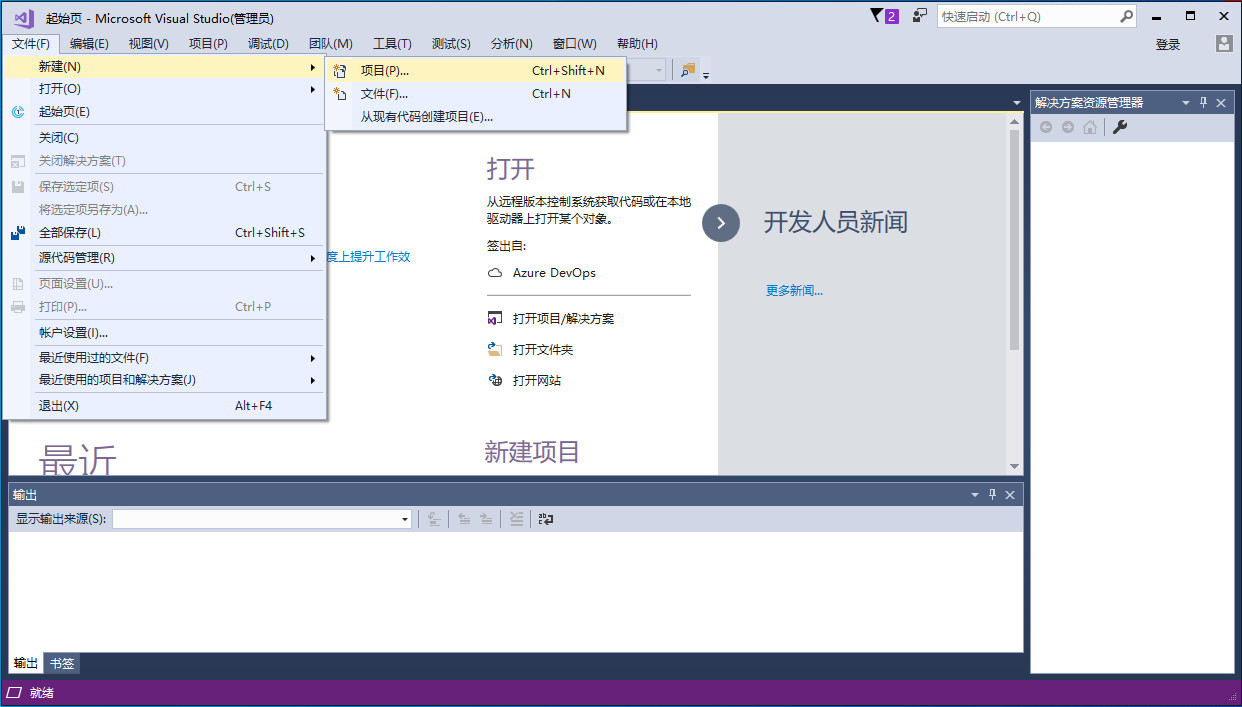Switch to the 书签 tab
This screenshot has width=1242, height=707.
click(x=62, y=663)
